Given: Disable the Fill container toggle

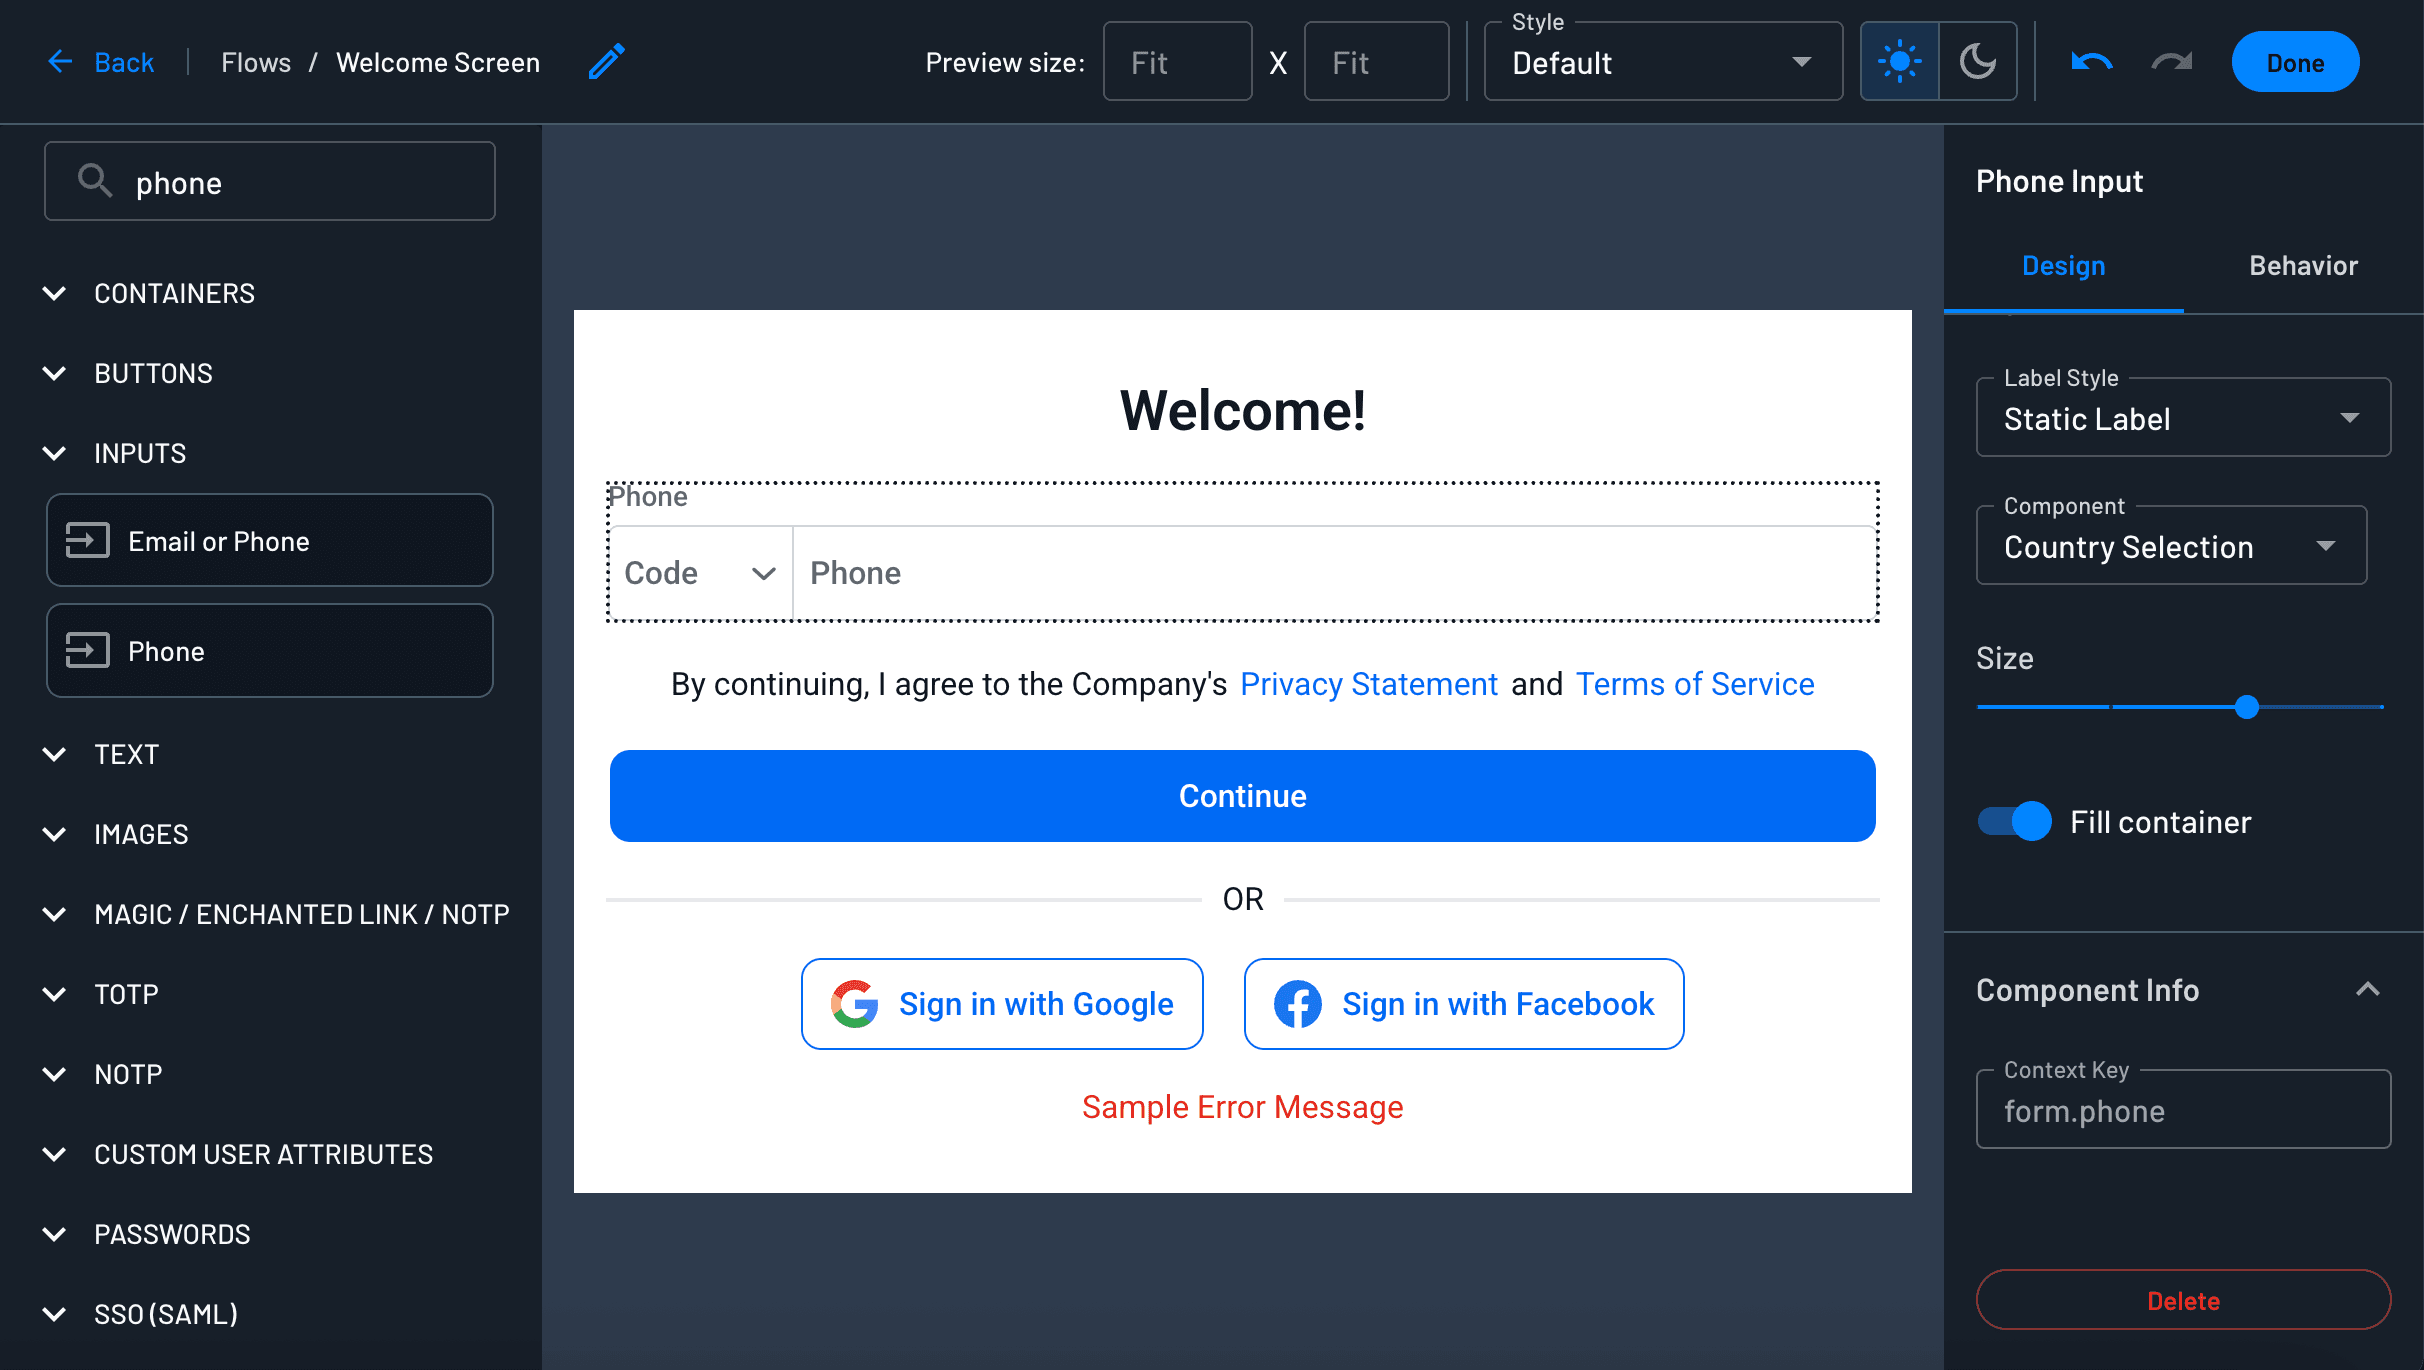Looking at the screenshot, I should 2012,821.
